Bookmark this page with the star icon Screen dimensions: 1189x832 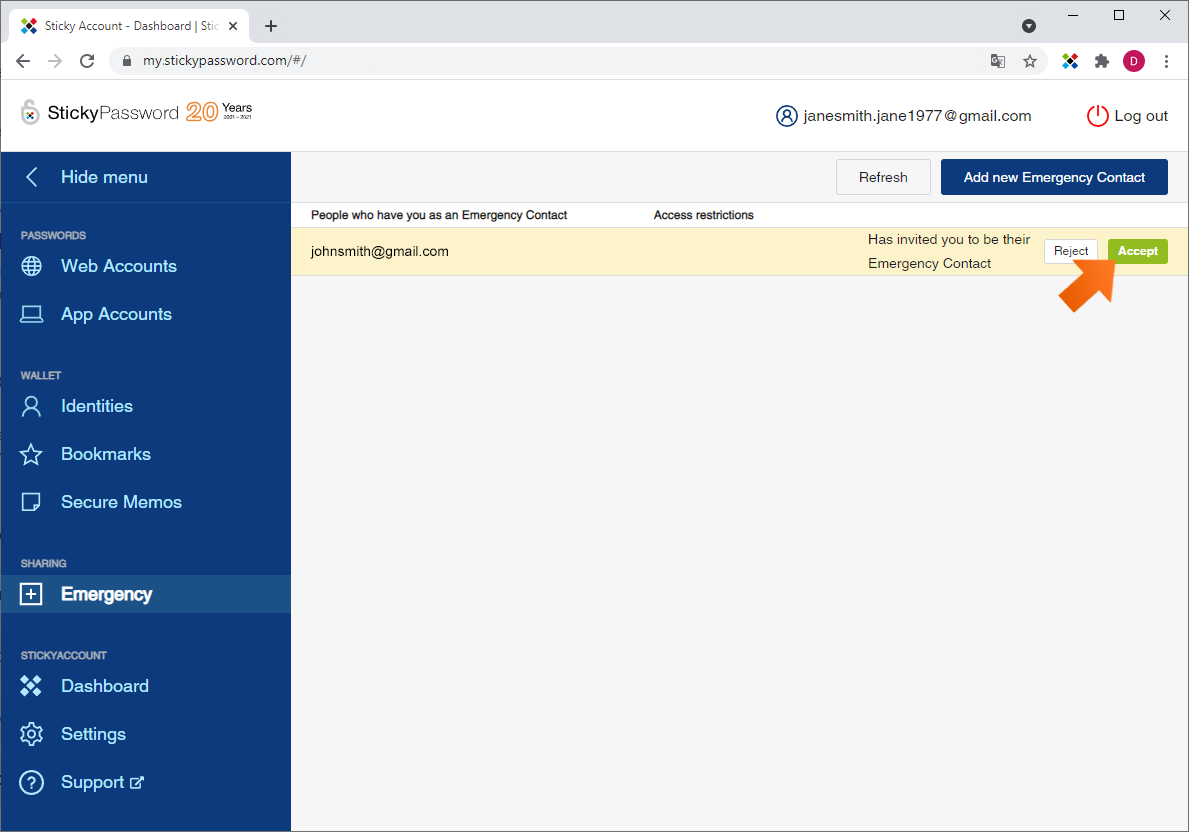pos(1030,61)
